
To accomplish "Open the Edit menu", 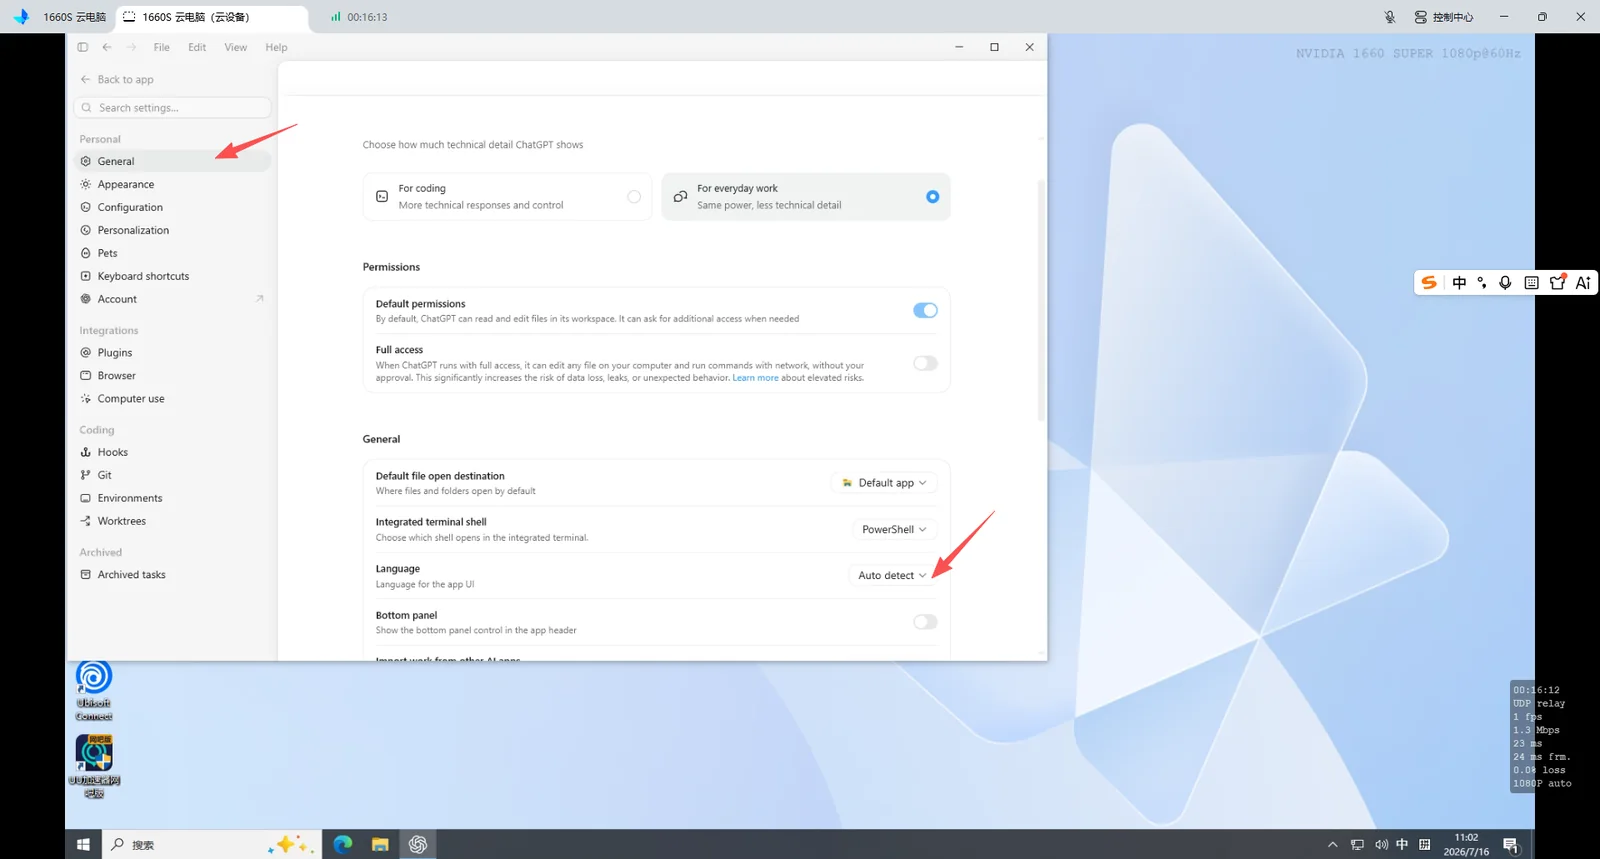I will click(197, 47).
